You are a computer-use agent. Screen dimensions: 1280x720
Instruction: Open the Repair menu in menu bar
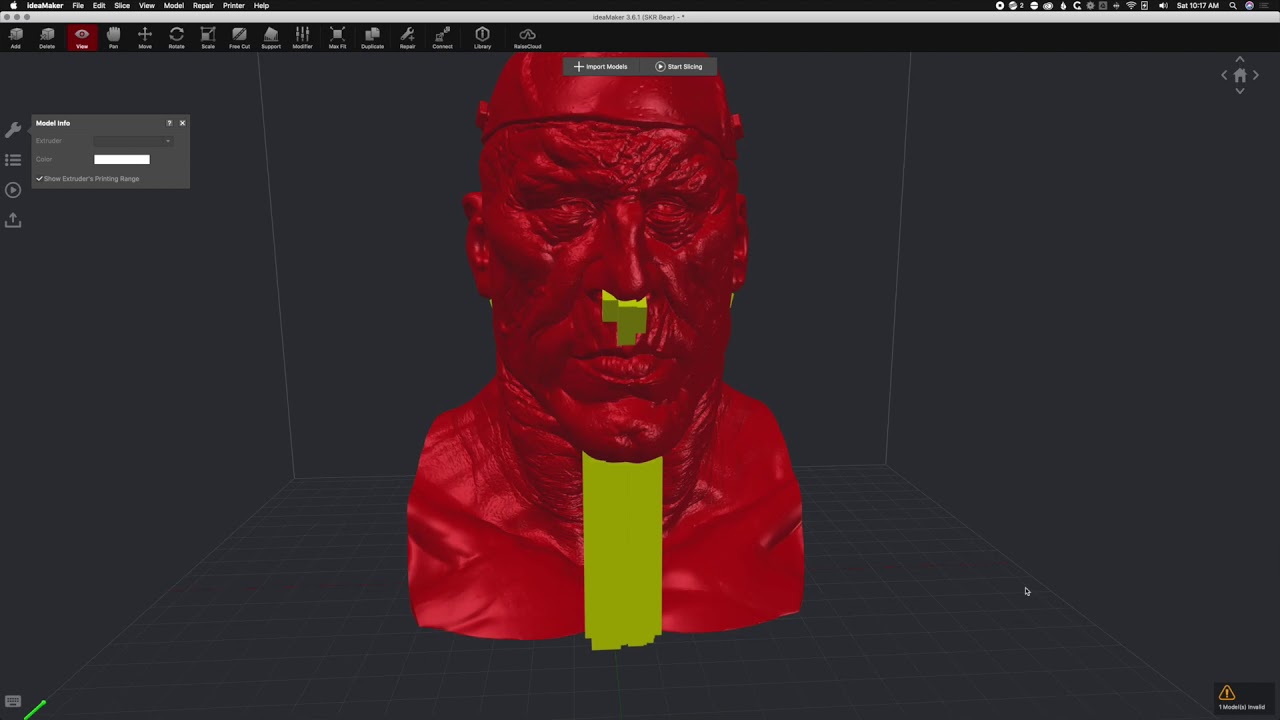(203, 6)
